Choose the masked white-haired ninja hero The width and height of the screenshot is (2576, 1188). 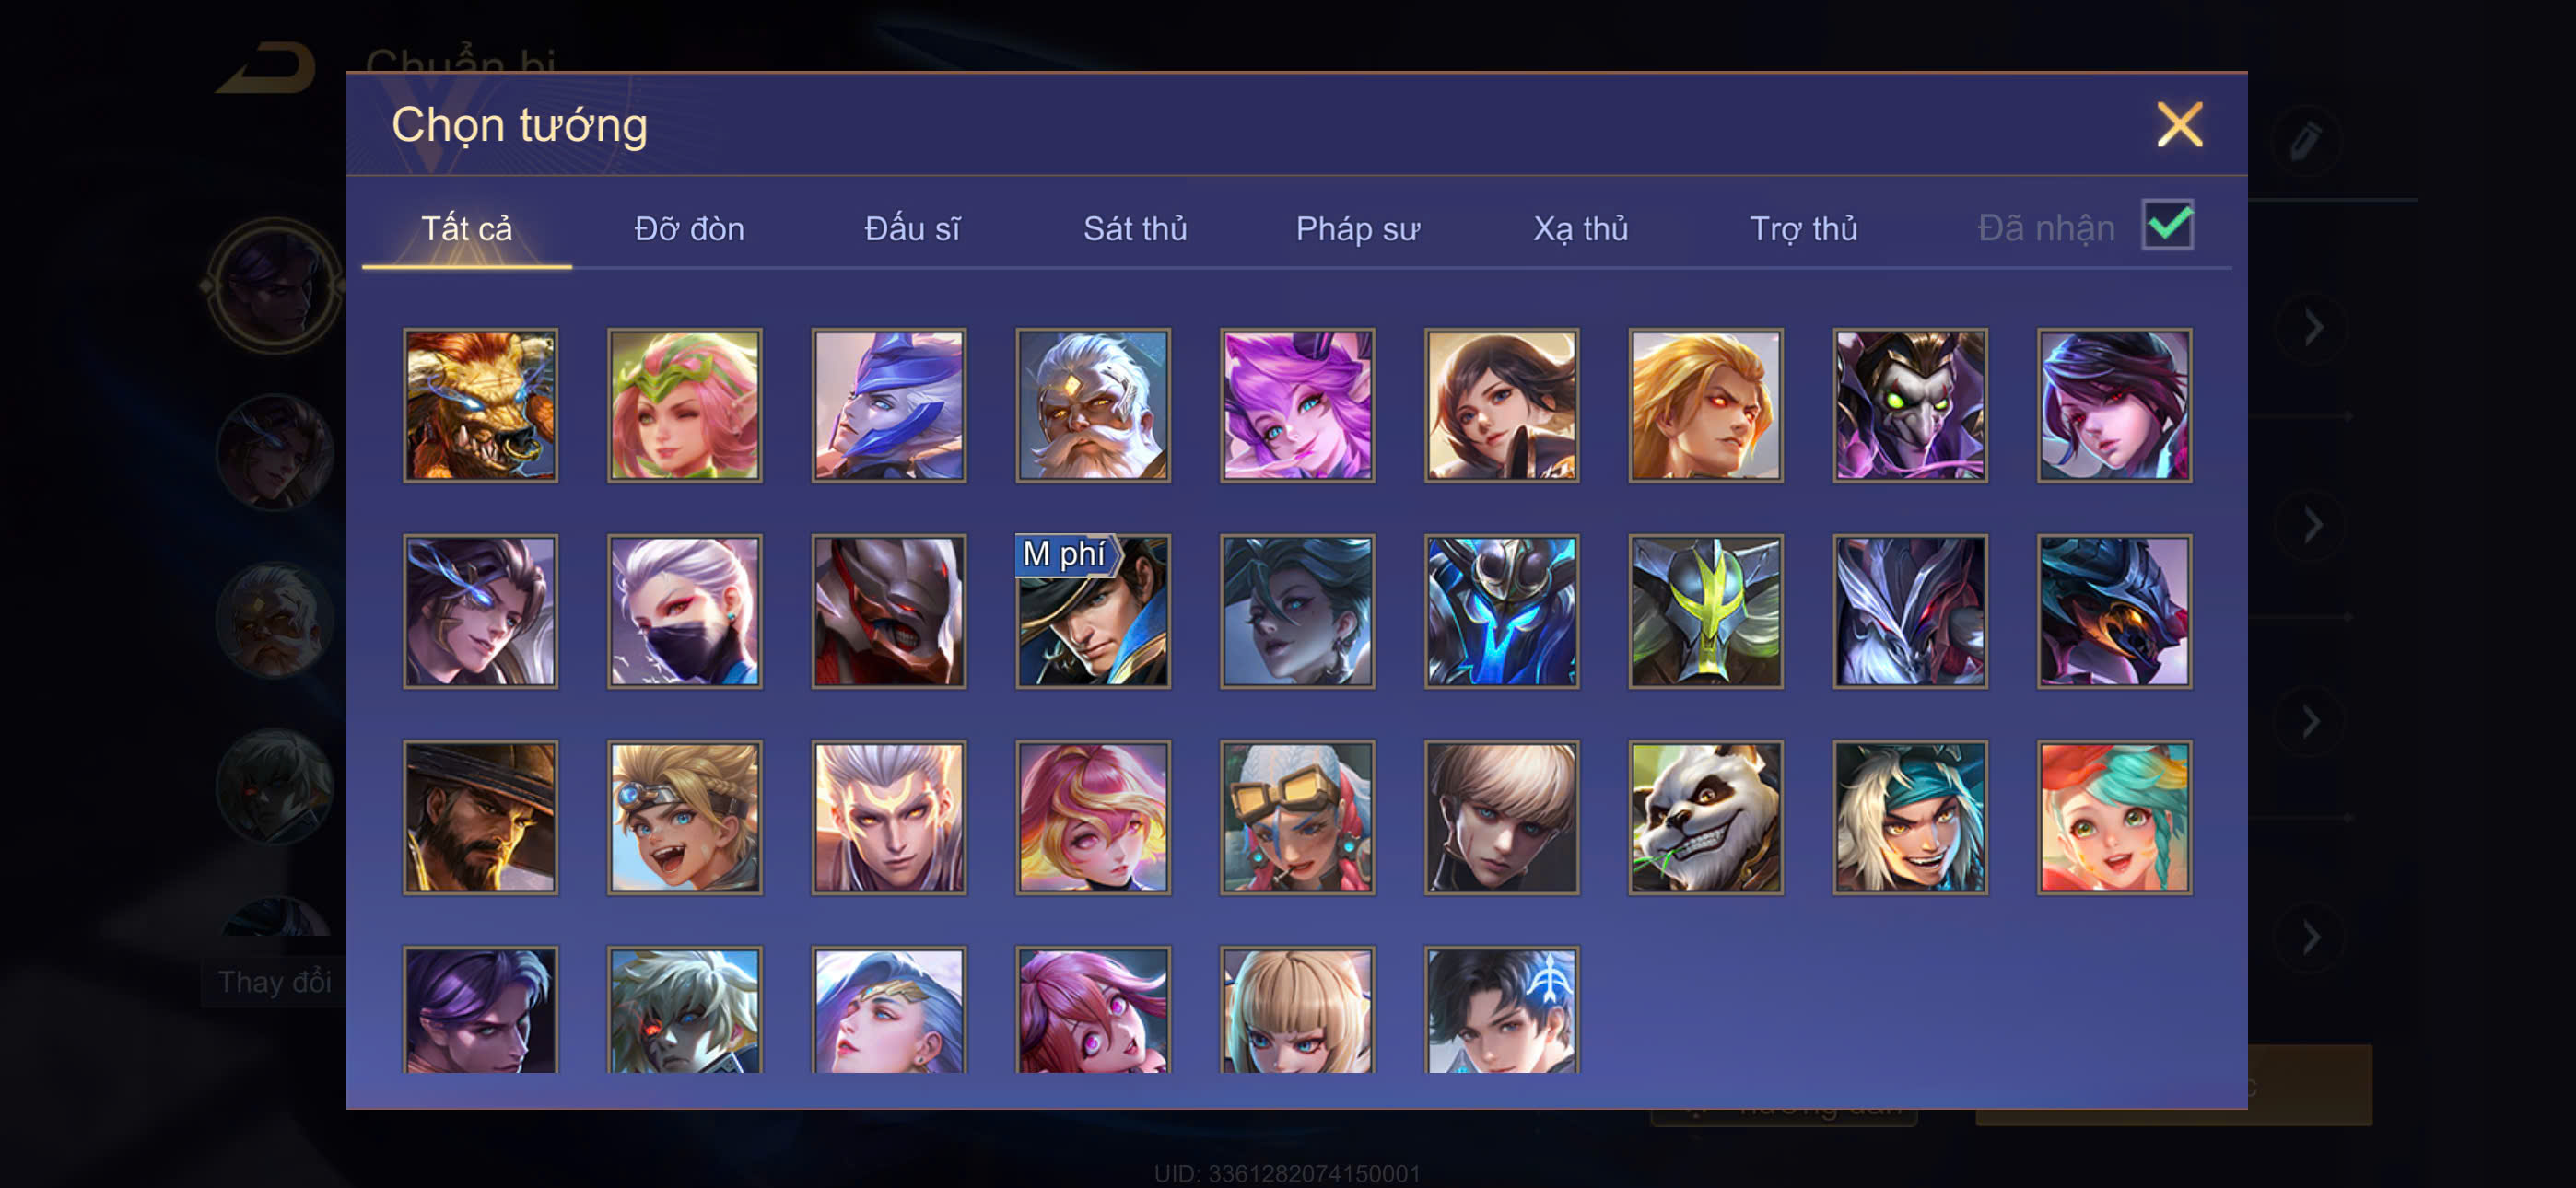coord(685,611)
